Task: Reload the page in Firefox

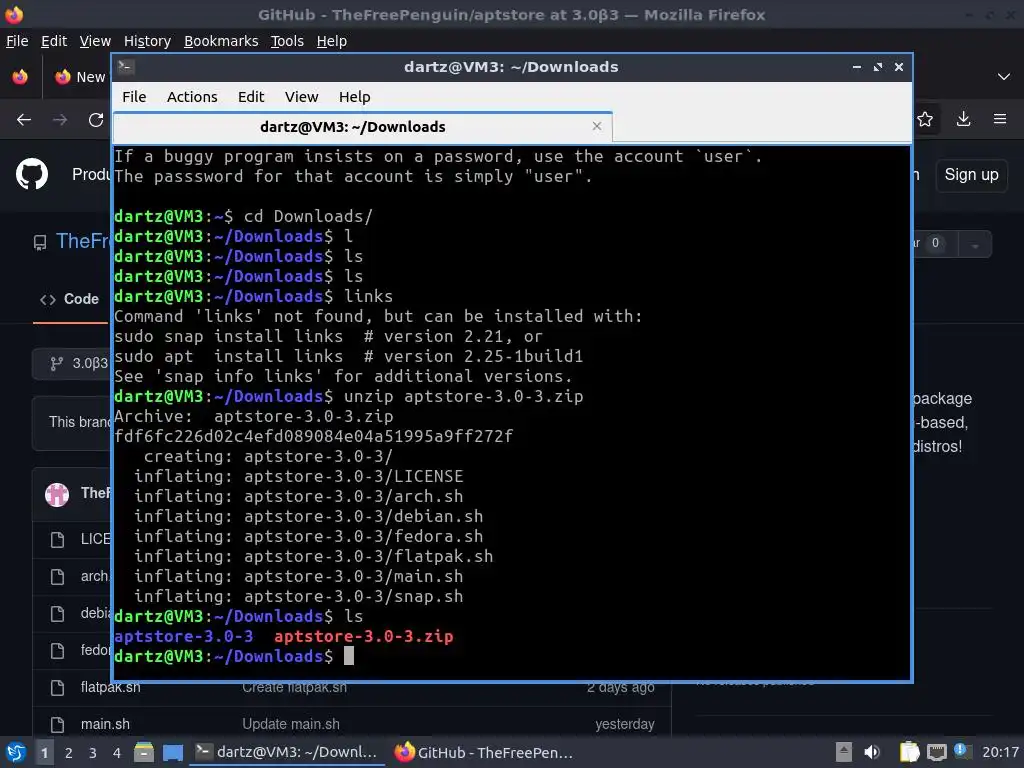Action: [x=96, y=120]
